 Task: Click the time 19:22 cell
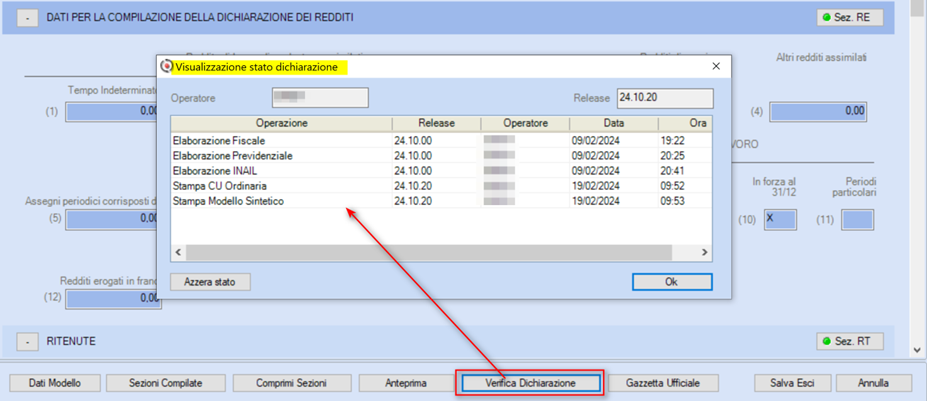click(685, 141)
